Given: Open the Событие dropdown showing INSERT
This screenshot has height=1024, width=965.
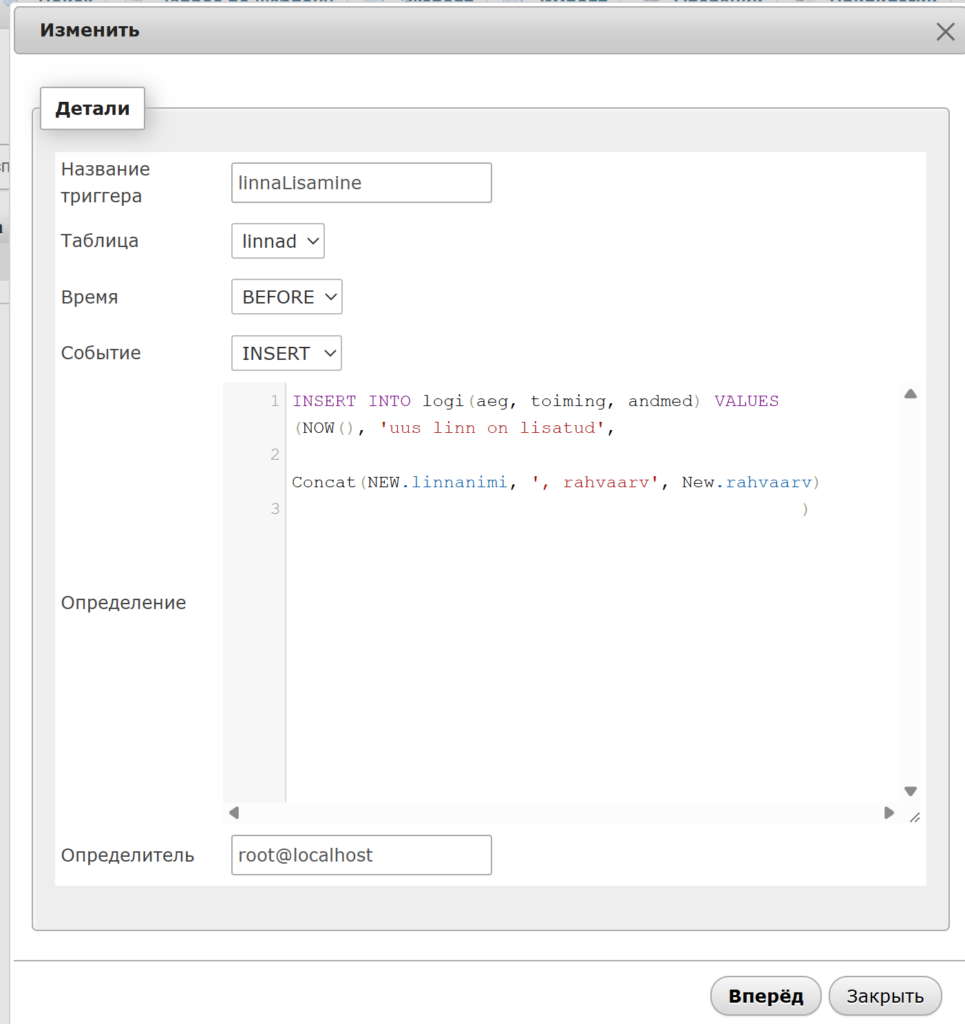Looking at the screenshot, I should [287, 353].
